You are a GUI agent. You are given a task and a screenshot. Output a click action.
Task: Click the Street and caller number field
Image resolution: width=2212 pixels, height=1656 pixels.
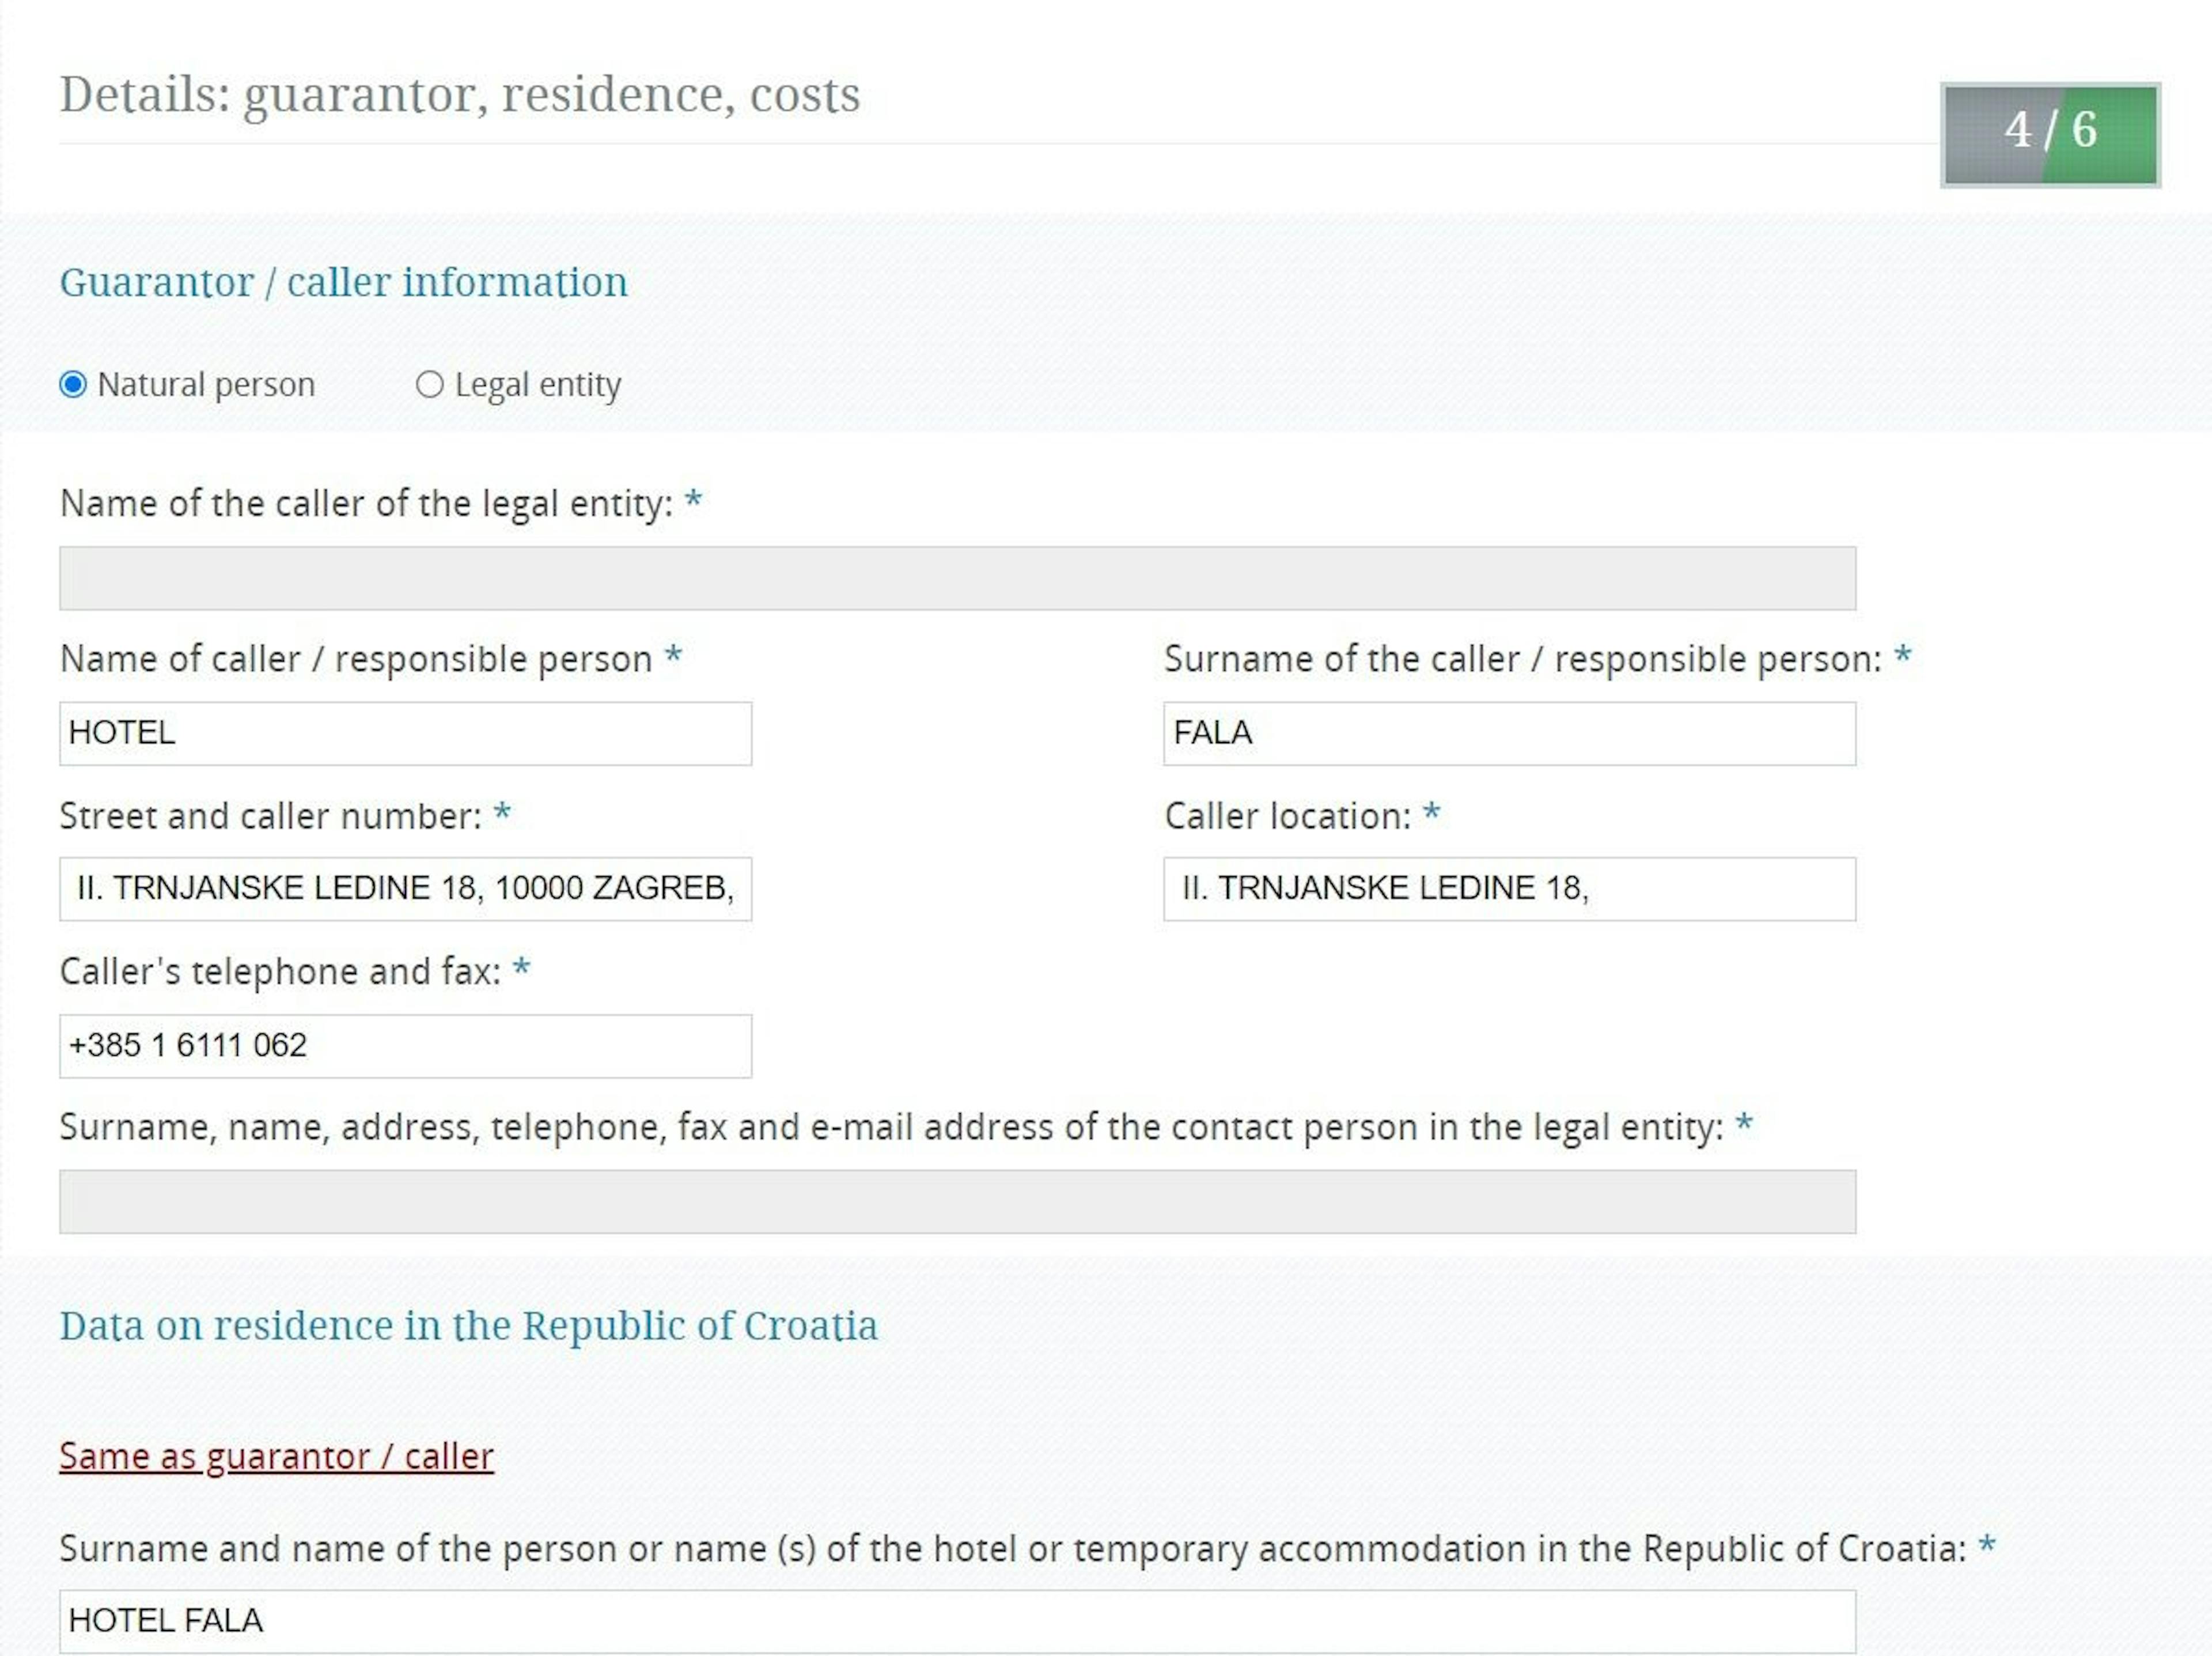405,889
